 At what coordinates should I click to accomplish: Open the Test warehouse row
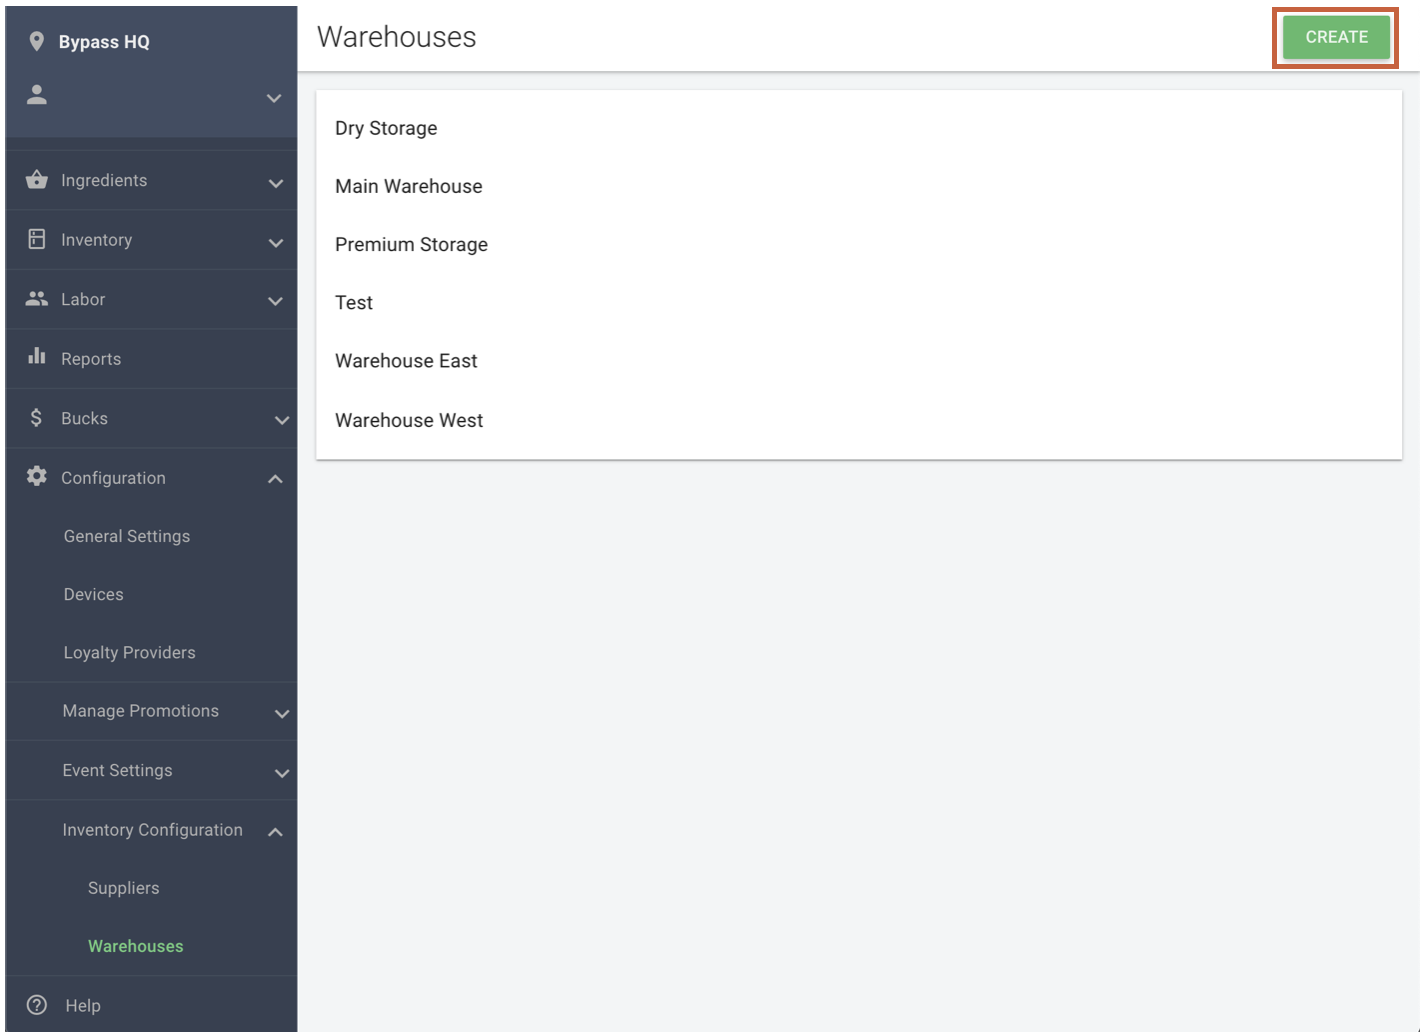pyautogui.click(x=859, y=302)
